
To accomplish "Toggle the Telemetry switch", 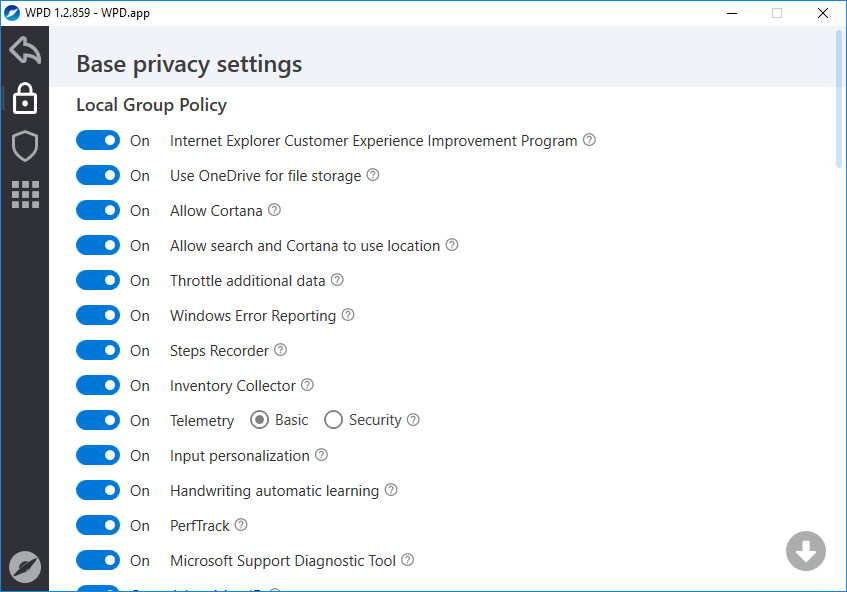I will pos(98,420).
